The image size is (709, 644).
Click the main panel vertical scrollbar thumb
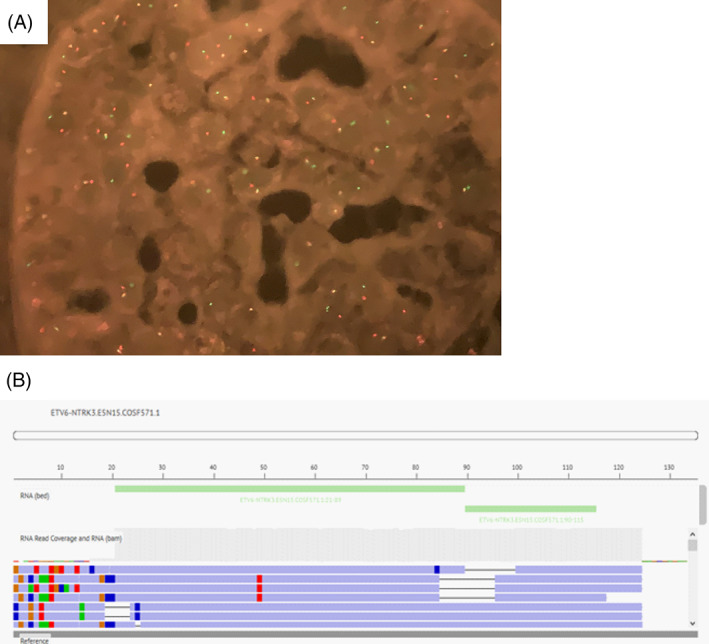pos(702,505)
